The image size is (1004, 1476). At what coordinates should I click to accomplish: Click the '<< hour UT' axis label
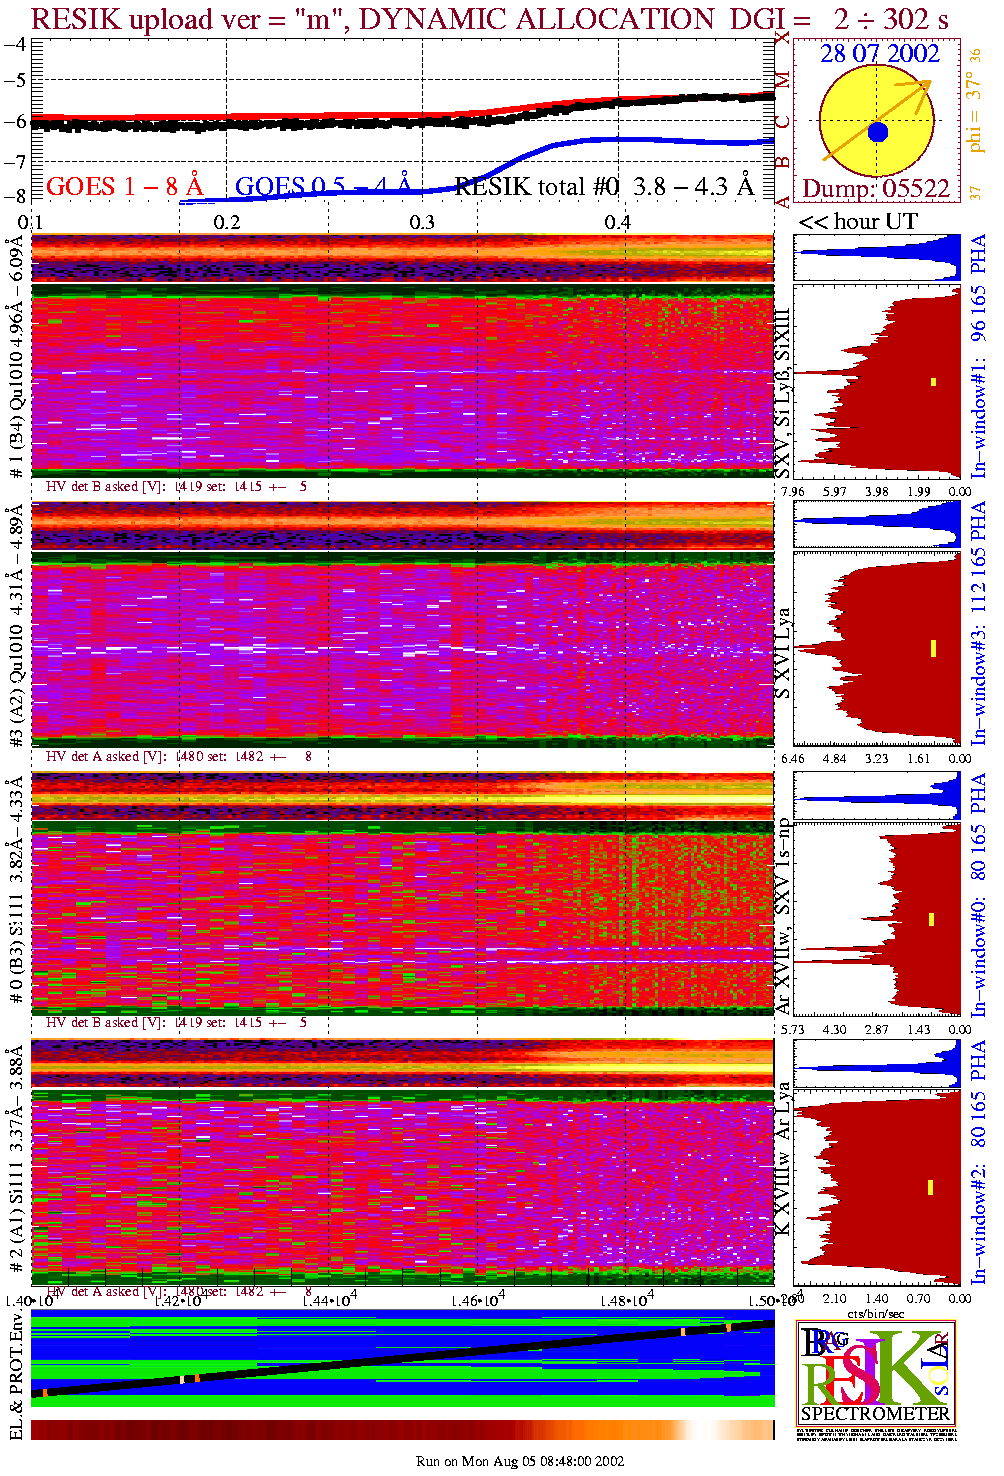pos(857,222)
